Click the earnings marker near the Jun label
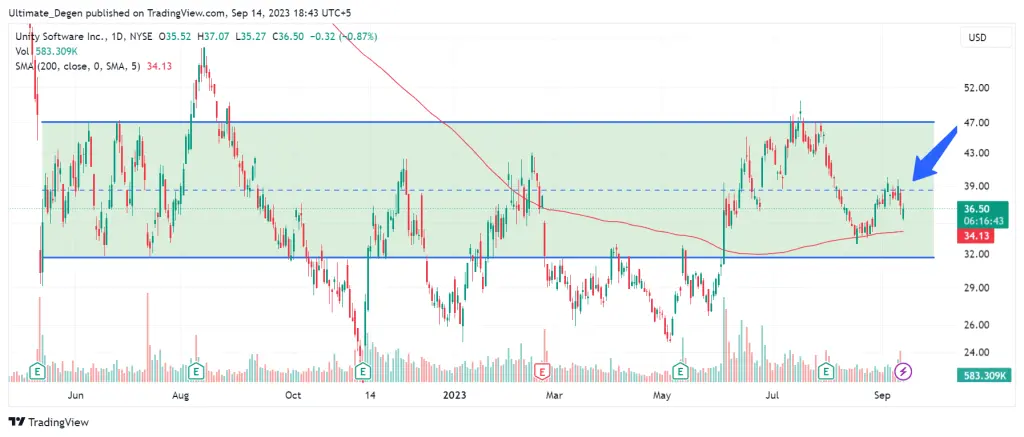Screen dimensions: 1024x437 pyautogui.click(x=39, y=372)
